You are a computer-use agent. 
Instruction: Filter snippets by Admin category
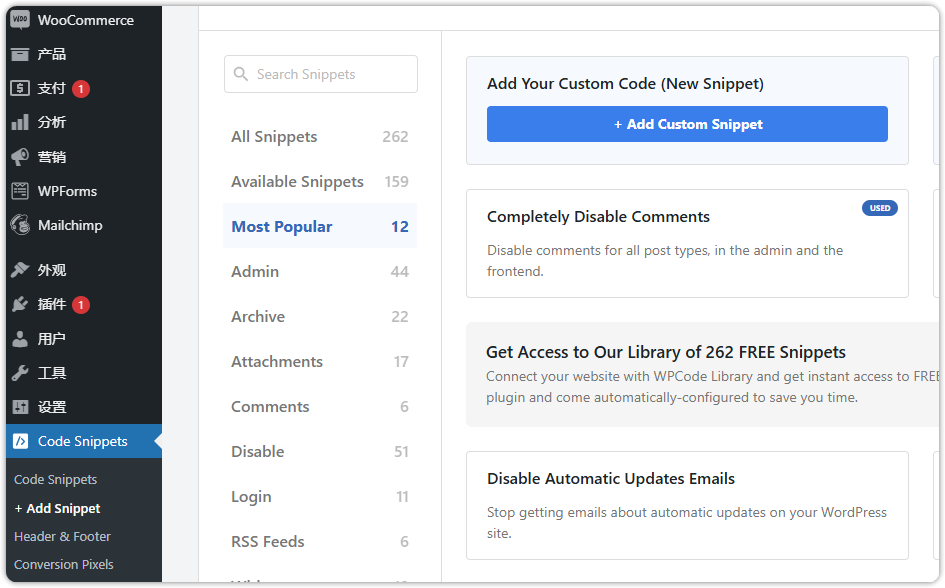click(x=320, y=272)
